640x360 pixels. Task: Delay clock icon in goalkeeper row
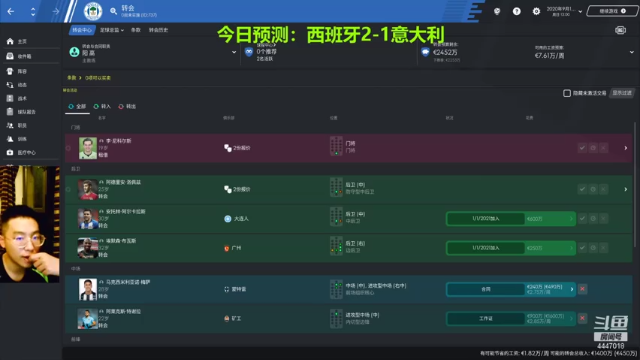593,148
